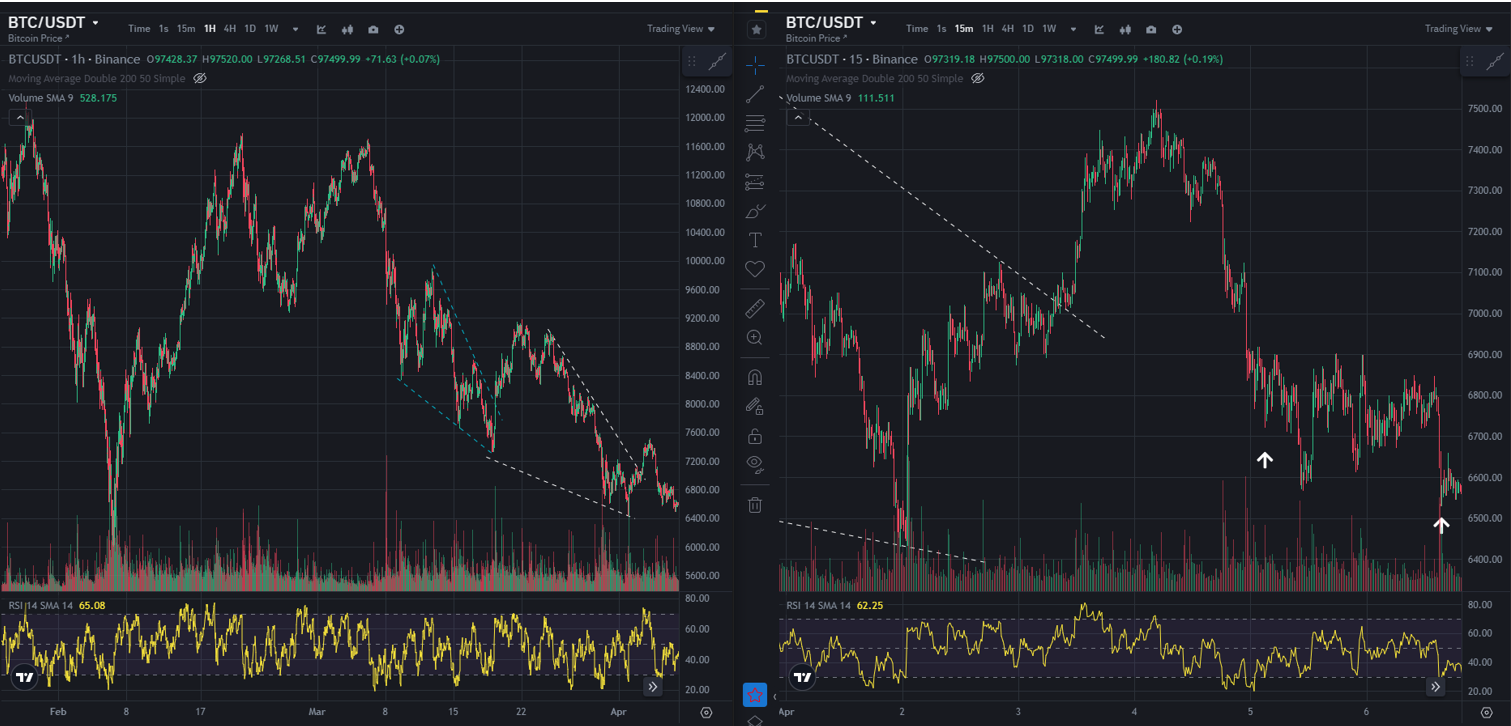Select the 1W interval on right chart
Screen dimensions: 1511x726
pos(1049,29)
